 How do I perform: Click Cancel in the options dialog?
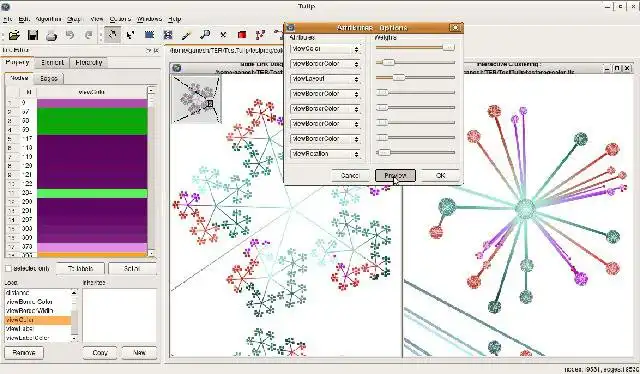(350, 176)
